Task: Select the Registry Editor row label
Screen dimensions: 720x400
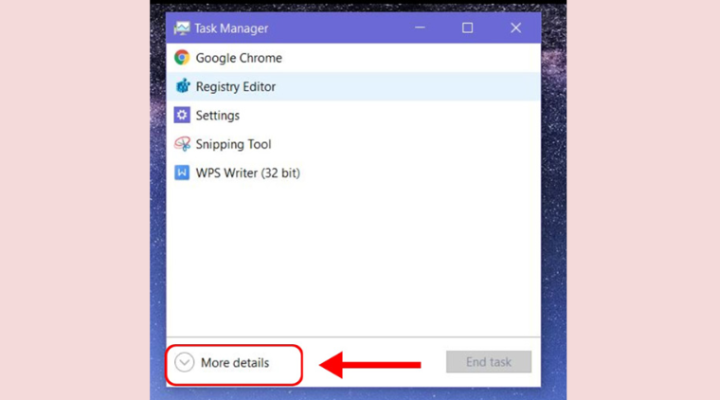Action: 236,87
